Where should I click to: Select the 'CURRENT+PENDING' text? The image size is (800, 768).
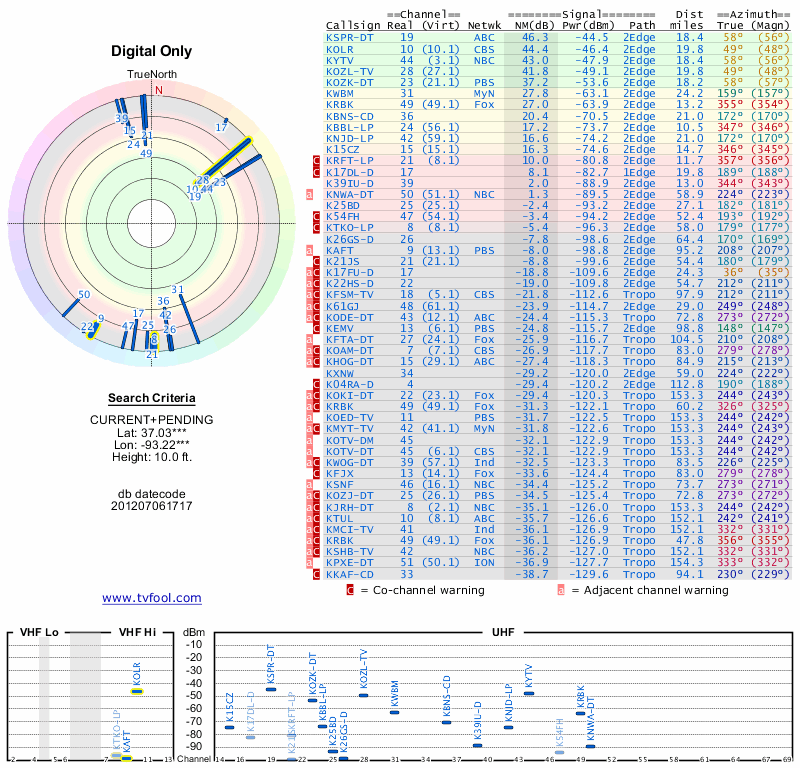152,420
